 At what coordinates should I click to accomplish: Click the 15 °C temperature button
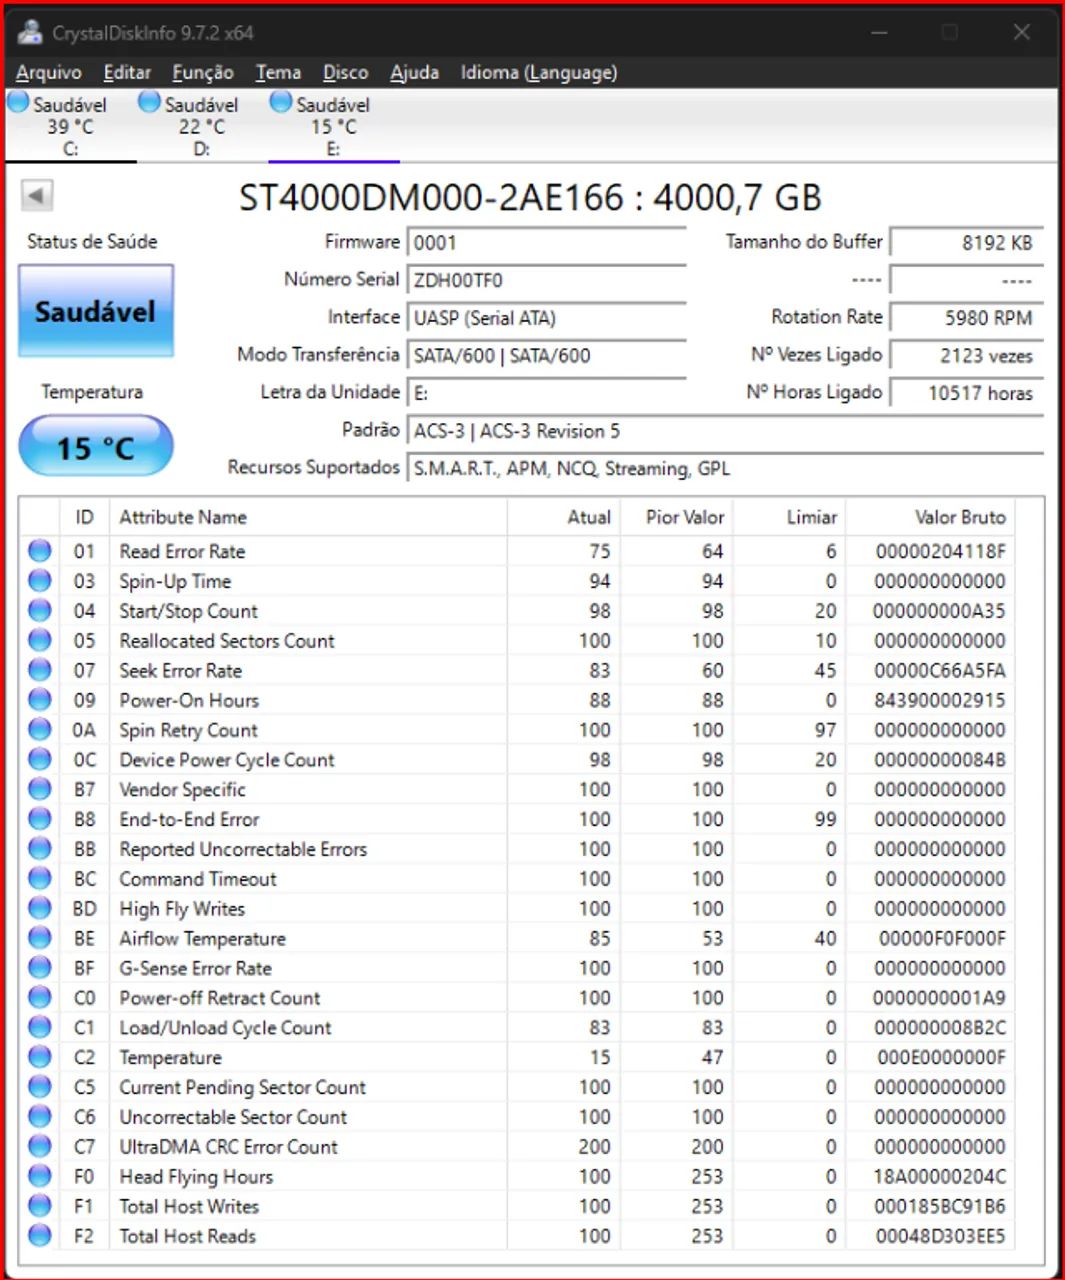[96, 446]
